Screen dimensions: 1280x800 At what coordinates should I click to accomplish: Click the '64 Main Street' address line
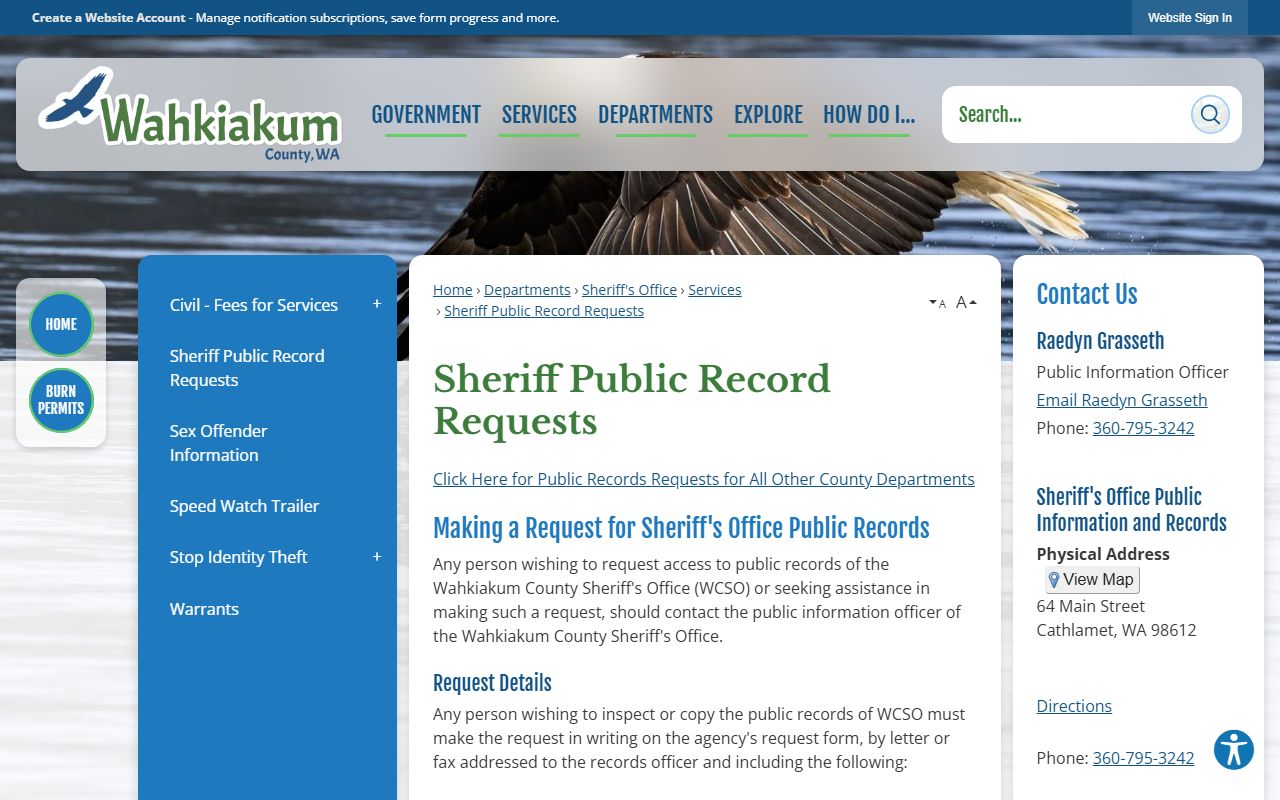(x=1091, y=606)
